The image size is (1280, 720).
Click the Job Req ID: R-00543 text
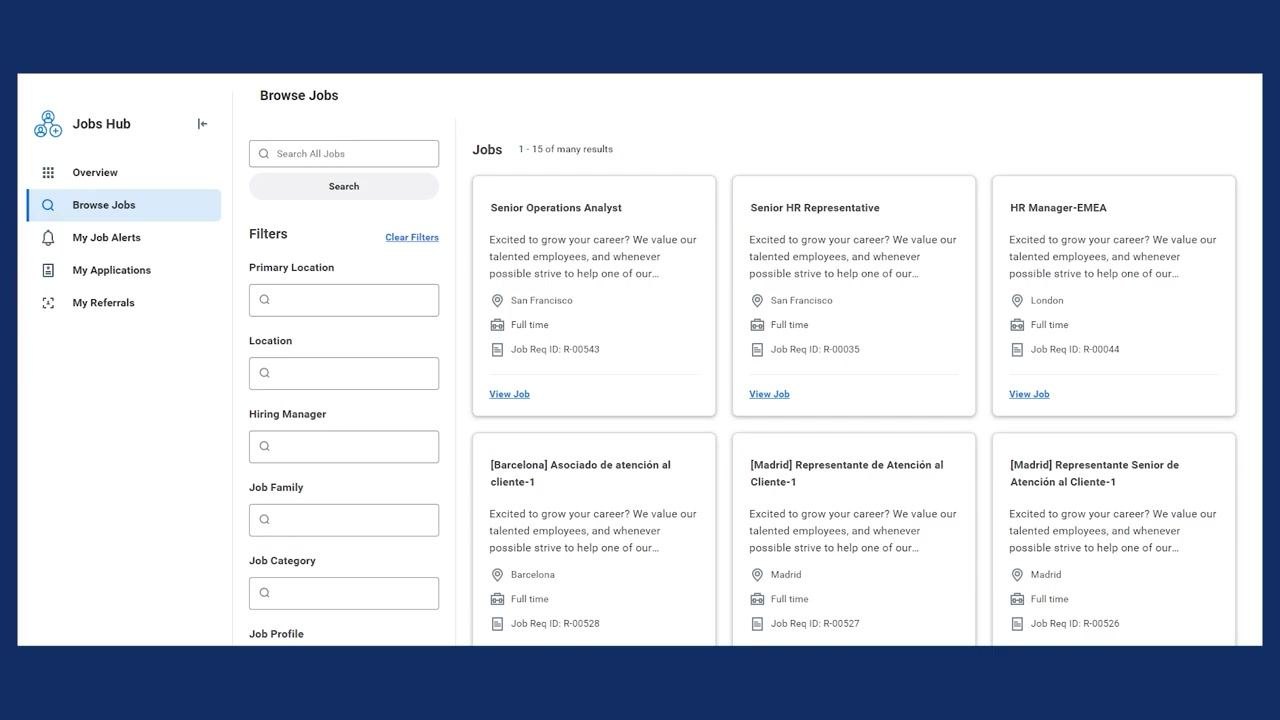[x=555, y=350]
